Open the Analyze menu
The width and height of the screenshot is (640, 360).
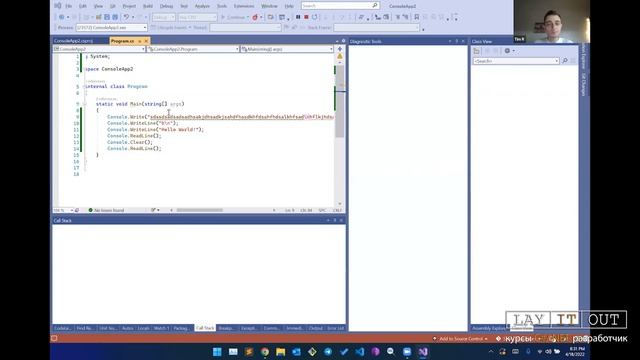tap(202, 6)
